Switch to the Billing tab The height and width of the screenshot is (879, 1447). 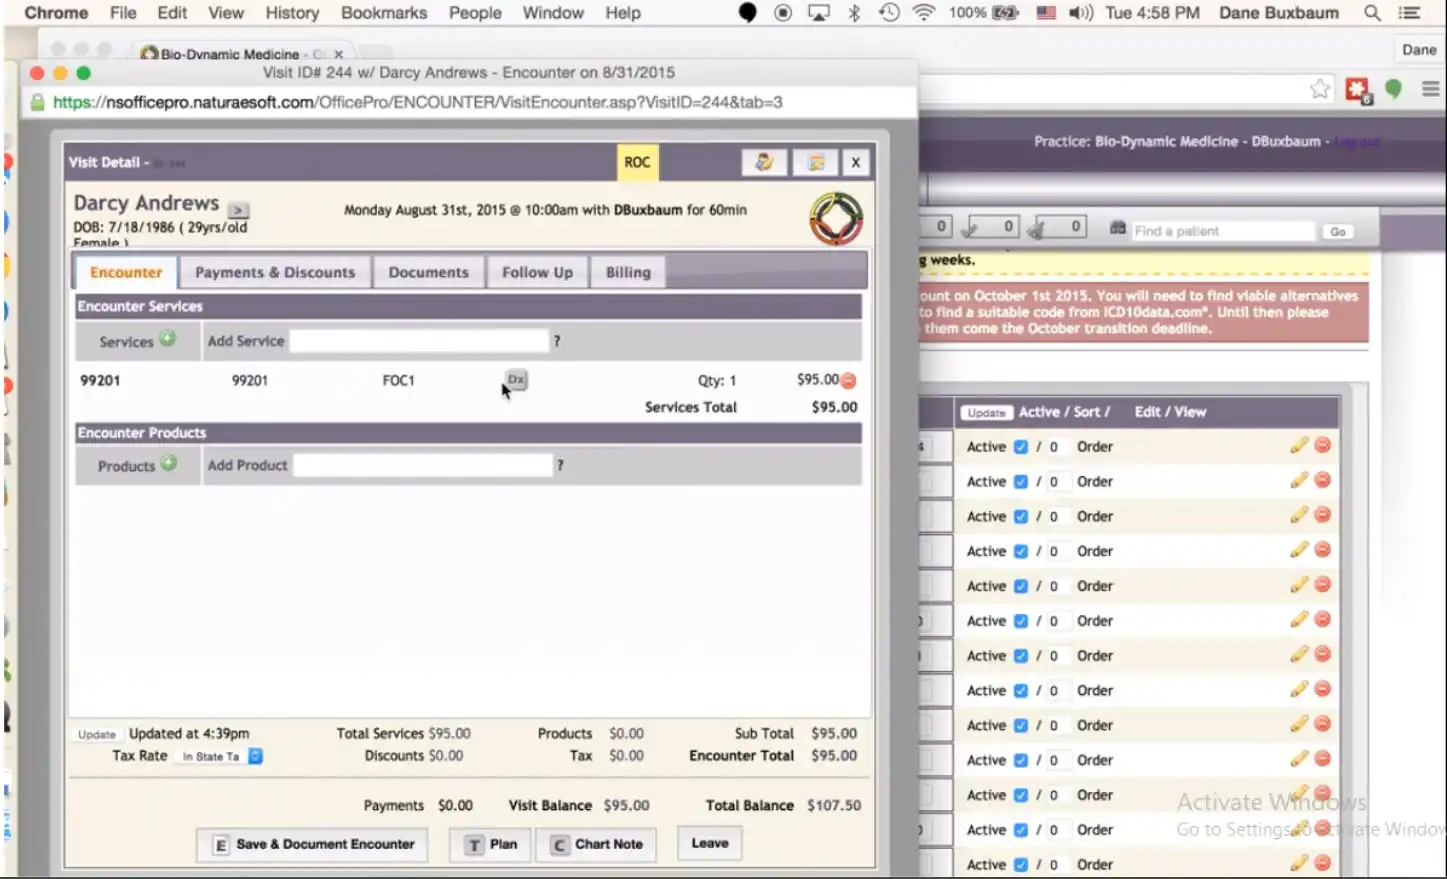point(627,271)
